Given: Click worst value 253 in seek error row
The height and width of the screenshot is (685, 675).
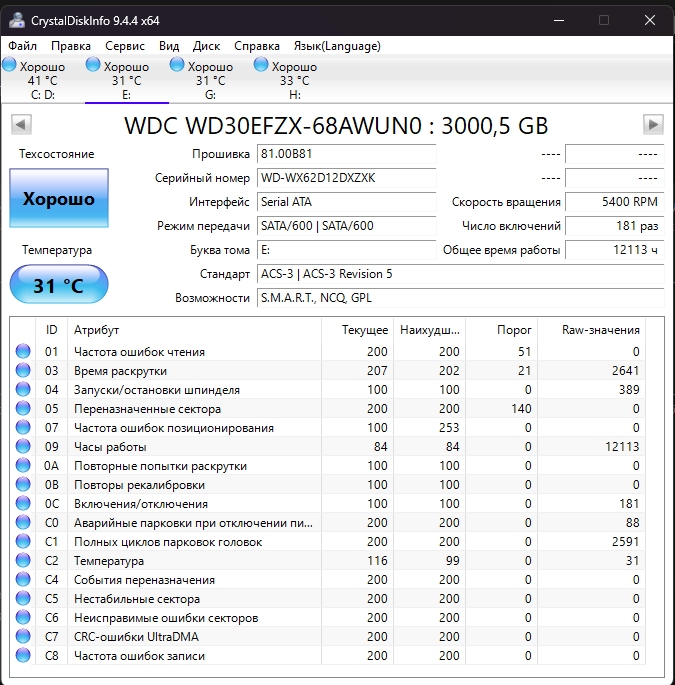Looking at the screenshot, I should (x=449, y=427).
